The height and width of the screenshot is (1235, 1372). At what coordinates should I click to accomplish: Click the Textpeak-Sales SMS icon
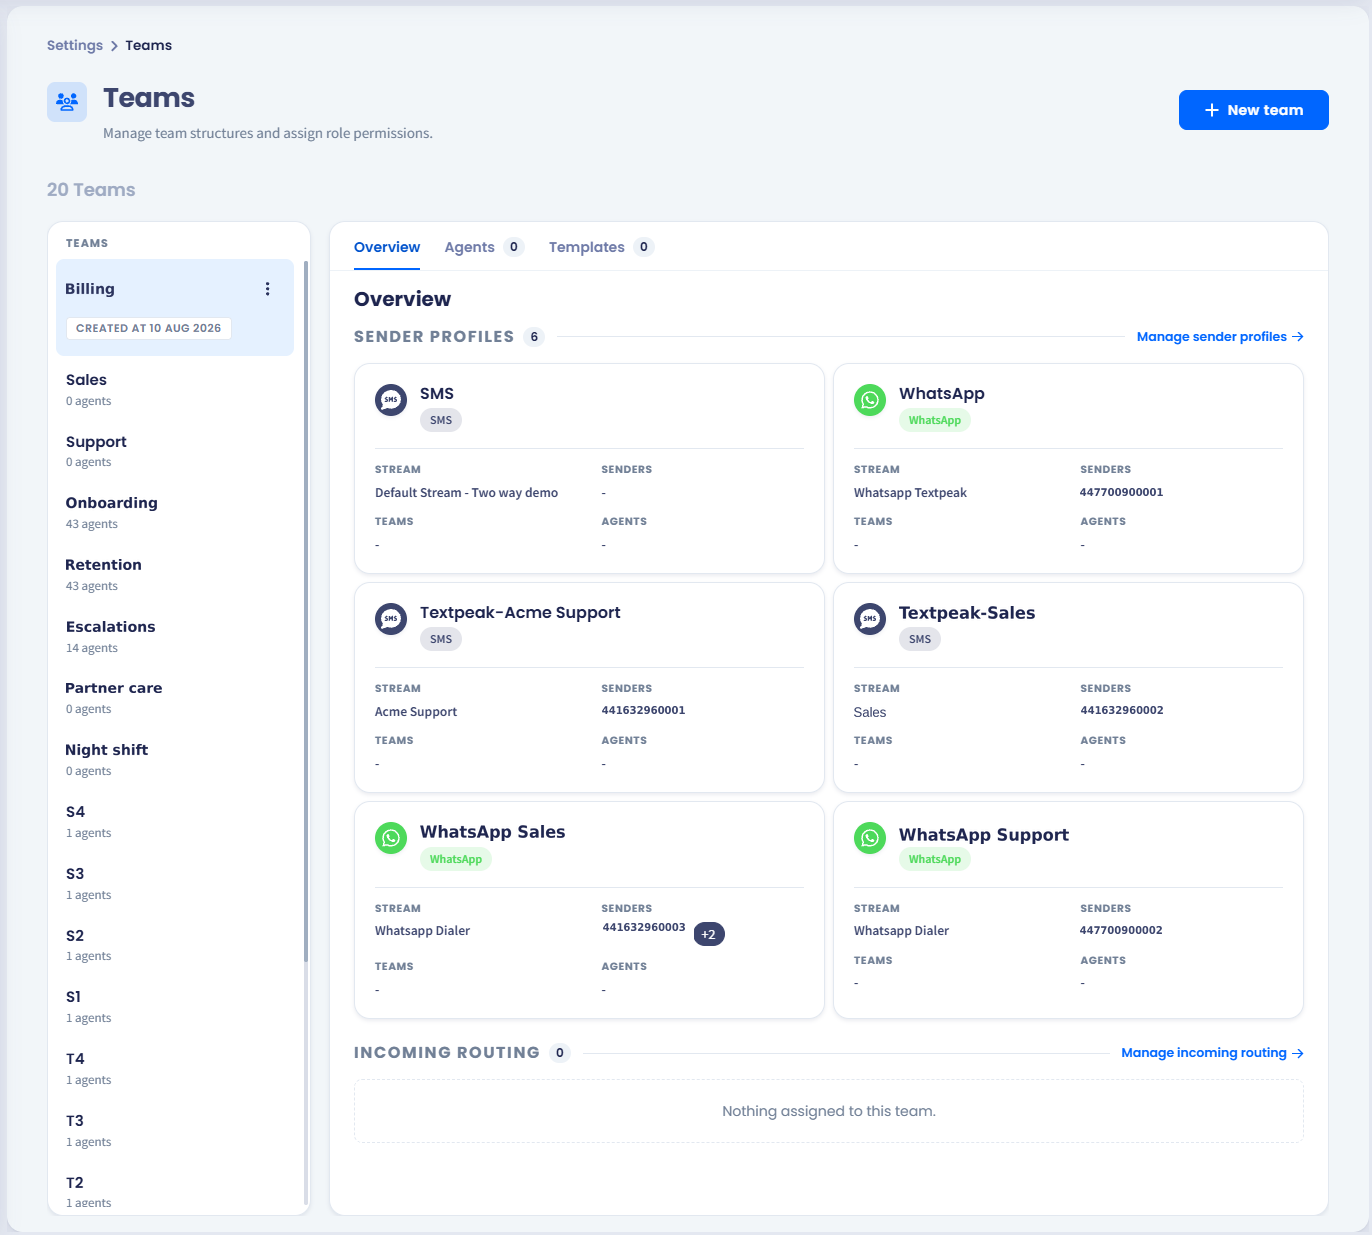pyautogui.click(x=870, y=619)
